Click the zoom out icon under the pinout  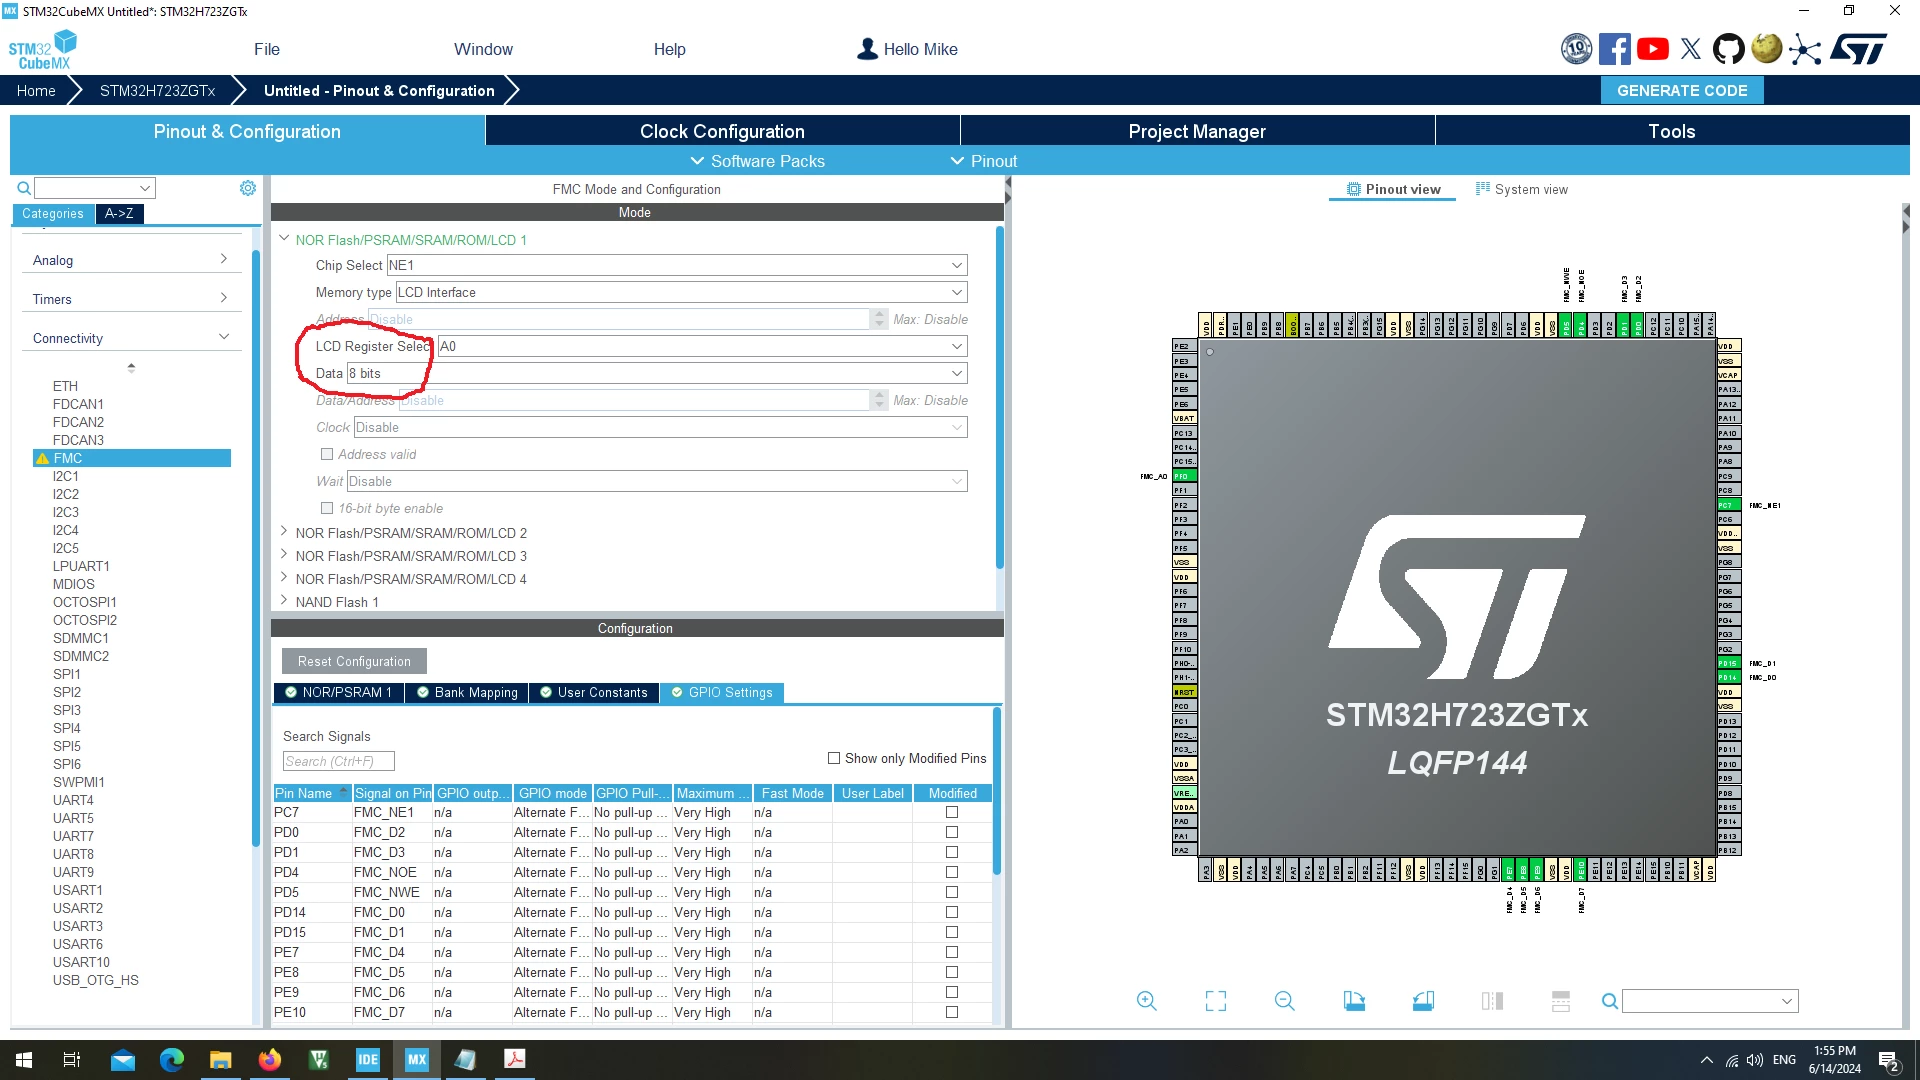click(1285, 1001)
